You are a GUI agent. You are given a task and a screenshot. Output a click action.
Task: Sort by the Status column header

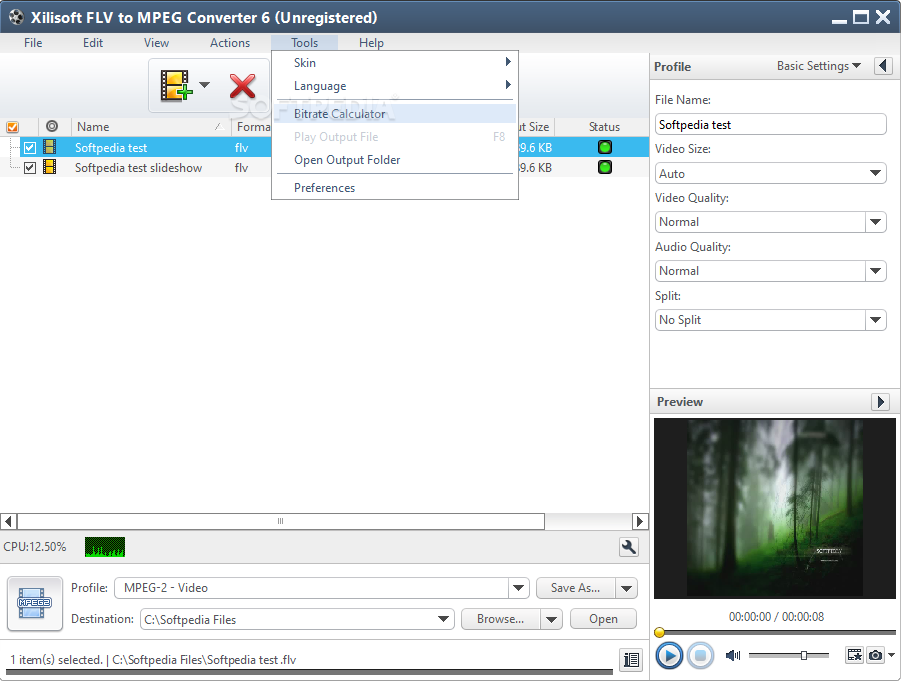click(604, 126)
